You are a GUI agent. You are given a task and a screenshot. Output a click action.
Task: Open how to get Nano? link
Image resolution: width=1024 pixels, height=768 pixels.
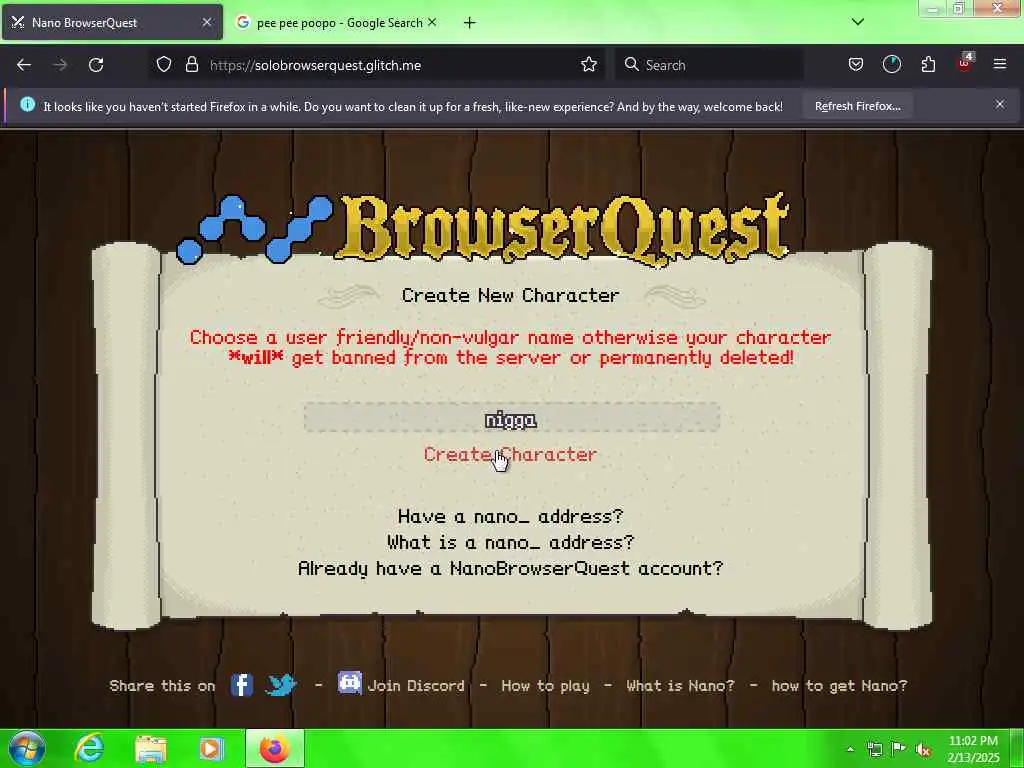click(839, 686)
